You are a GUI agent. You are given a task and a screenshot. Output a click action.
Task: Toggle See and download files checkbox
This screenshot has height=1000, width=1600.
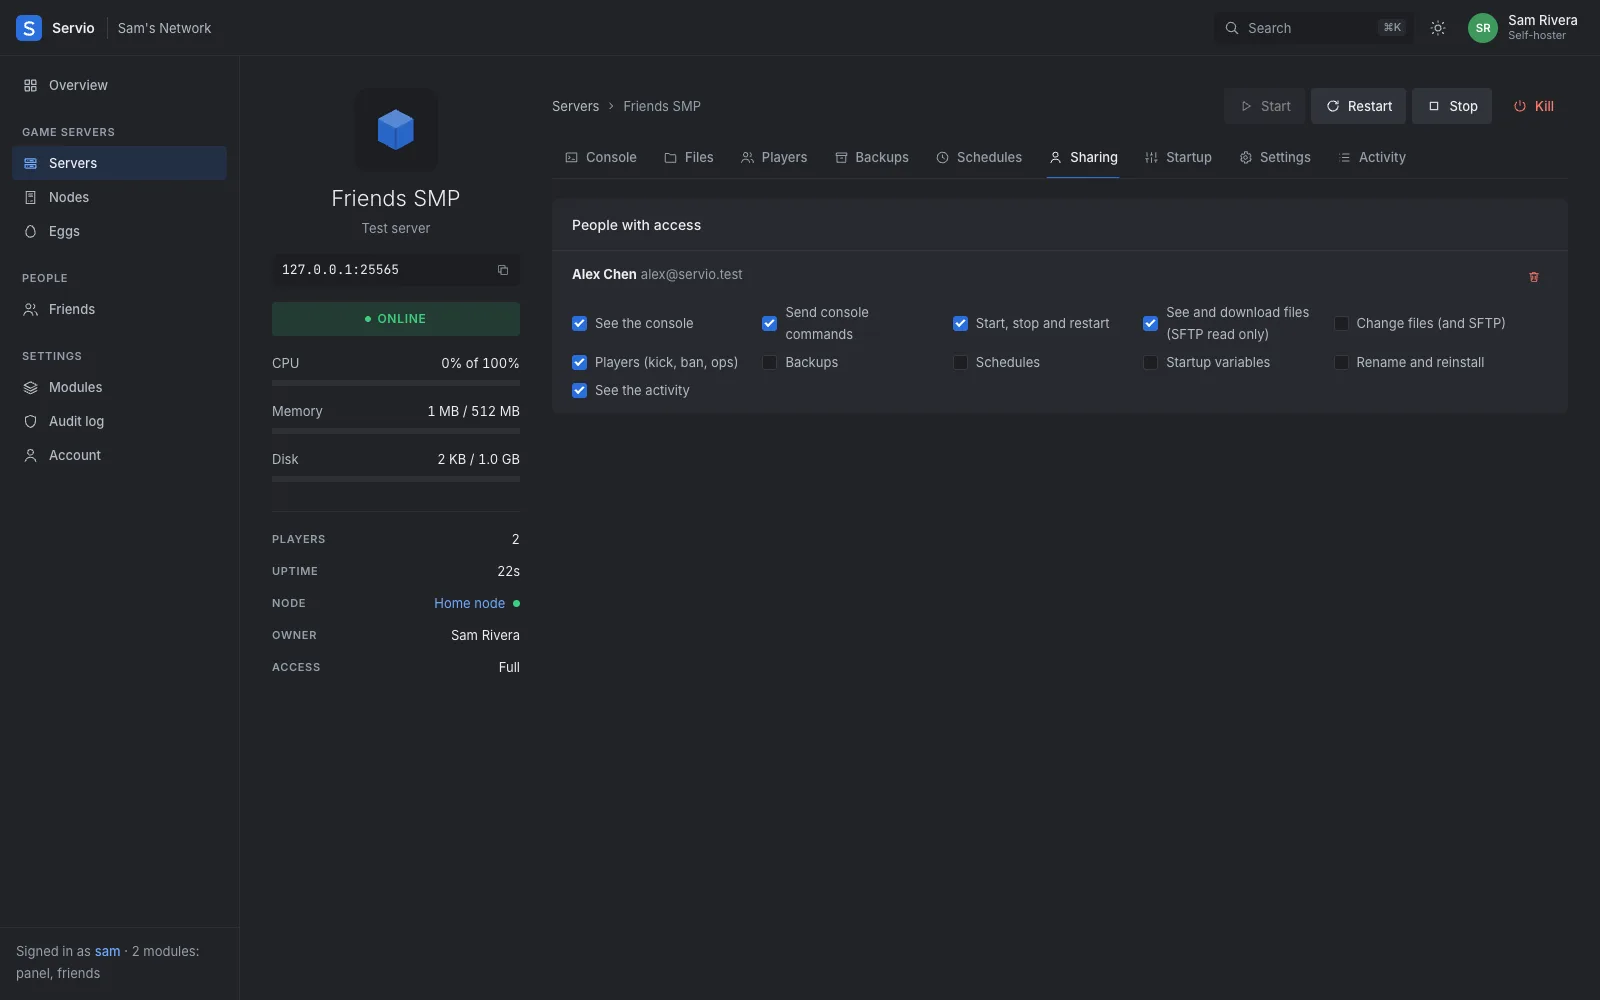coord(1150,323)
